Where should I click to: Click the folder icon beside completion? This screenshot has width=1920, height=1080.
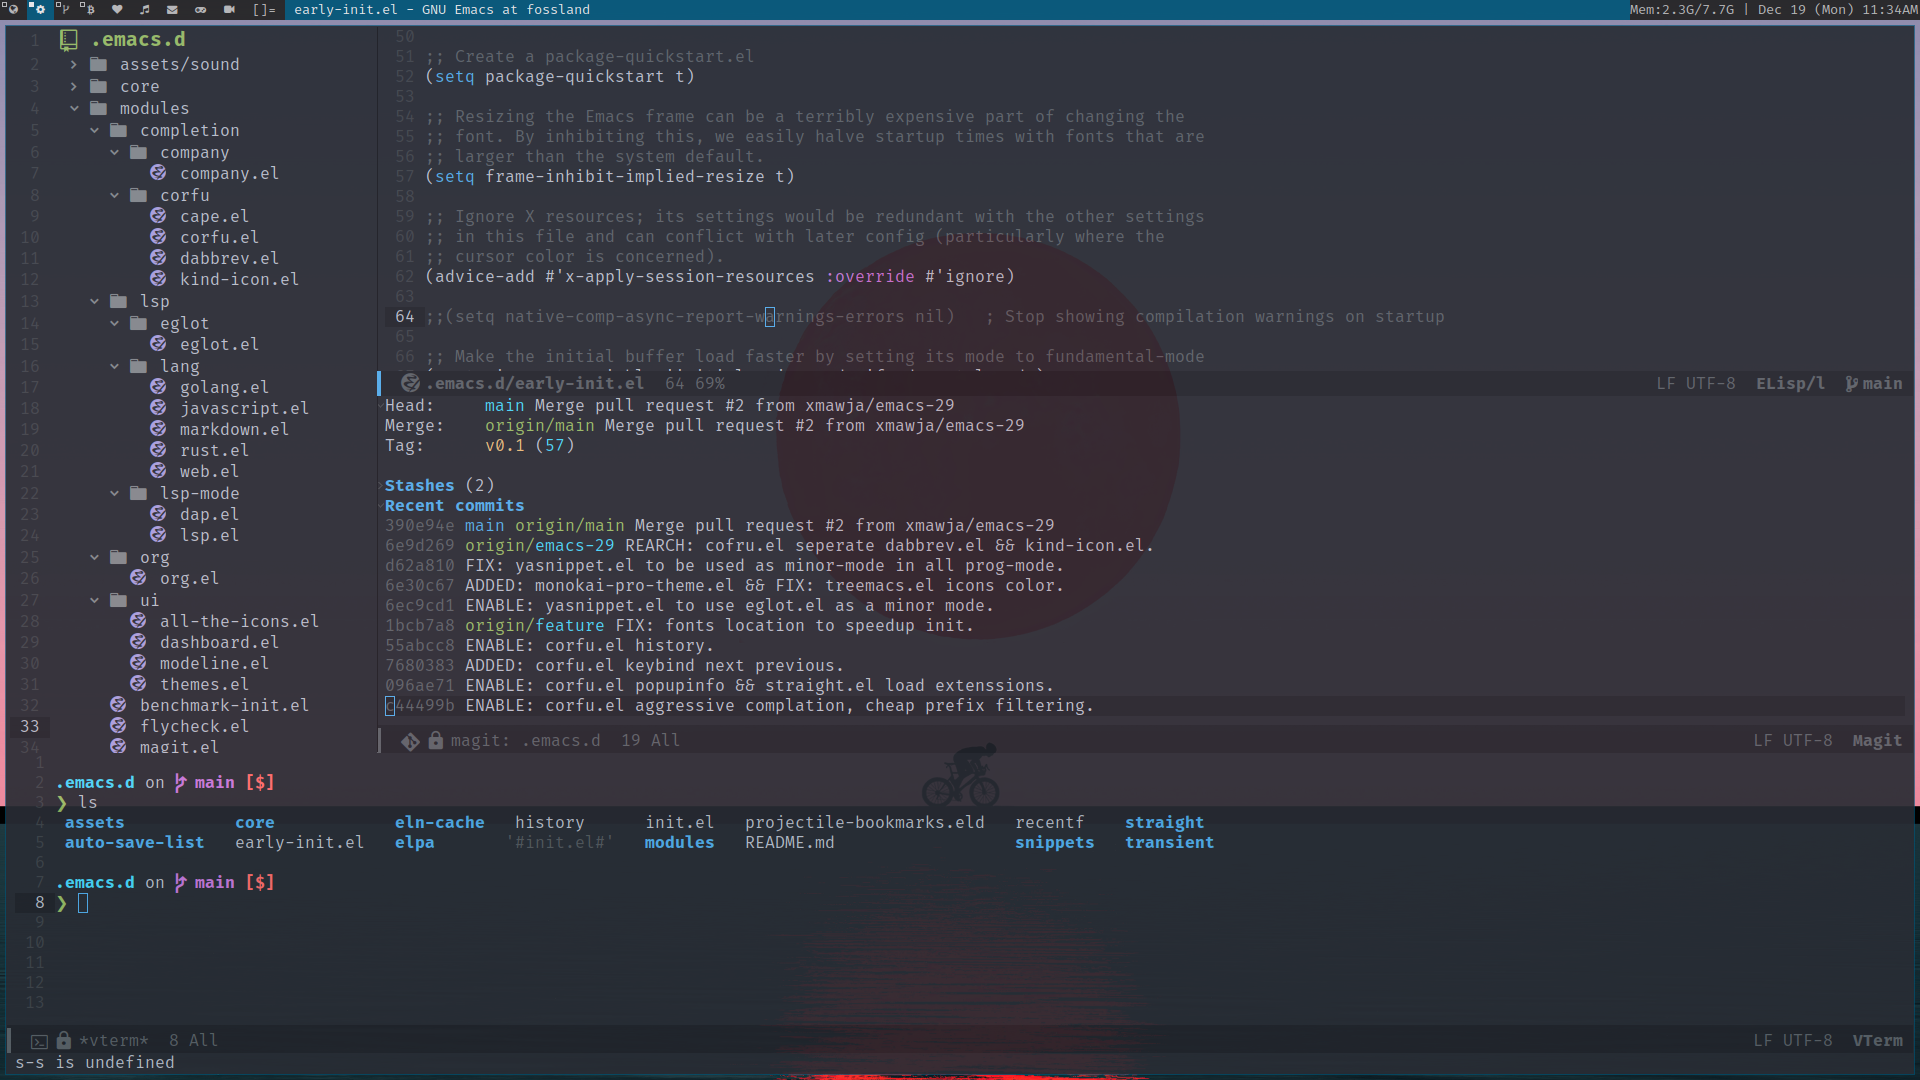(x=119, y=130)
